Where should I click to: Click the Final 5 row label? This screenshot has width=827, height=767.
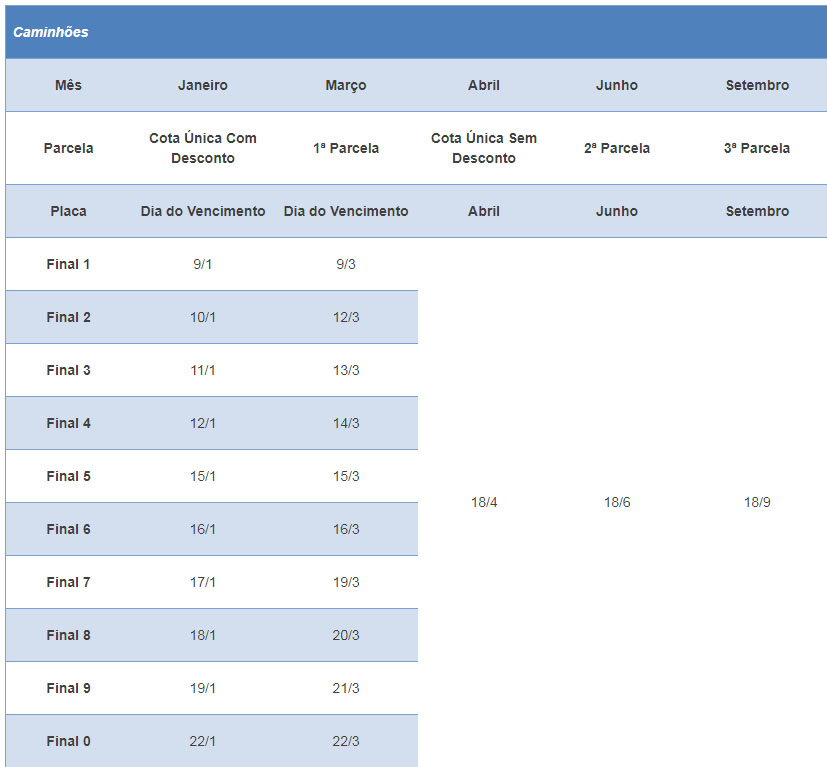(x=68, y=476)
